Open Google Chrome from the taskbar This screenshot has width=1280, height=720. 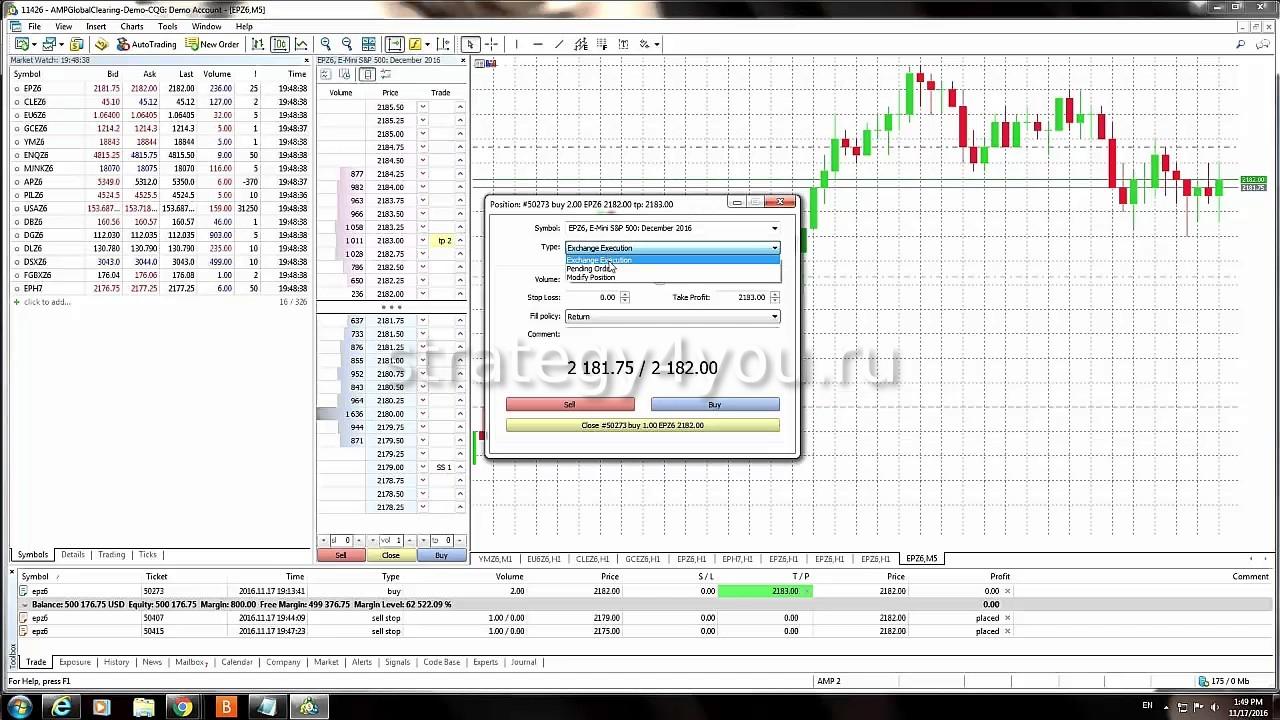point(183,708)
